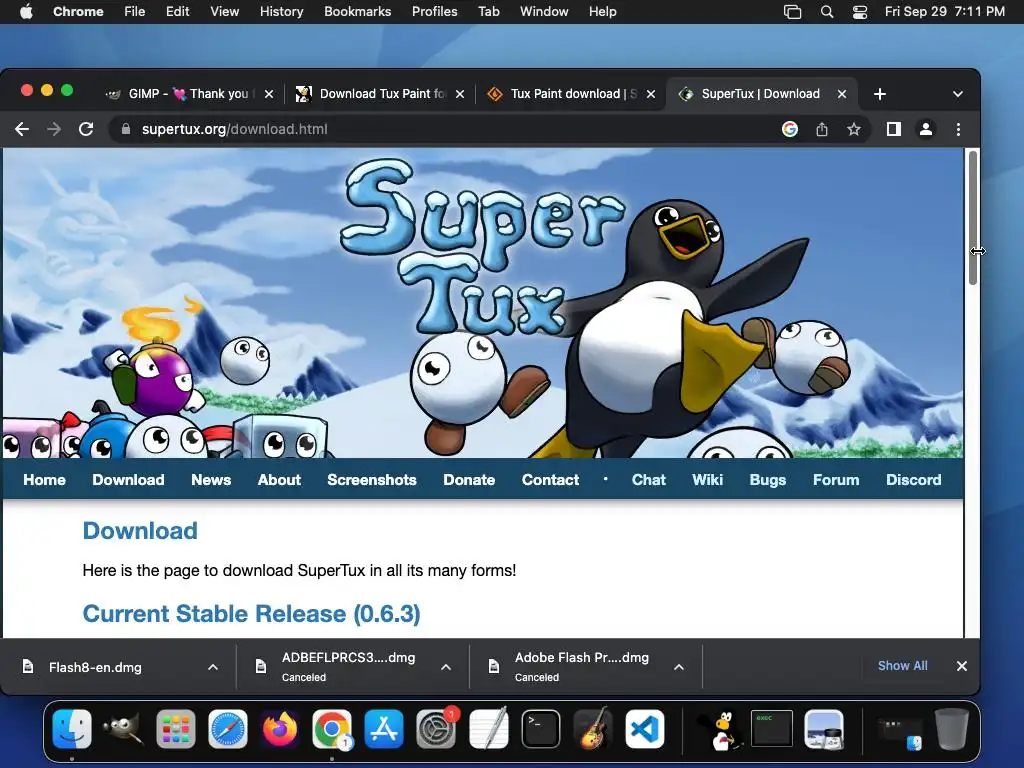The image size is (1024, 768).
Task: Open System Settings from the Dock
Action: 436,729
